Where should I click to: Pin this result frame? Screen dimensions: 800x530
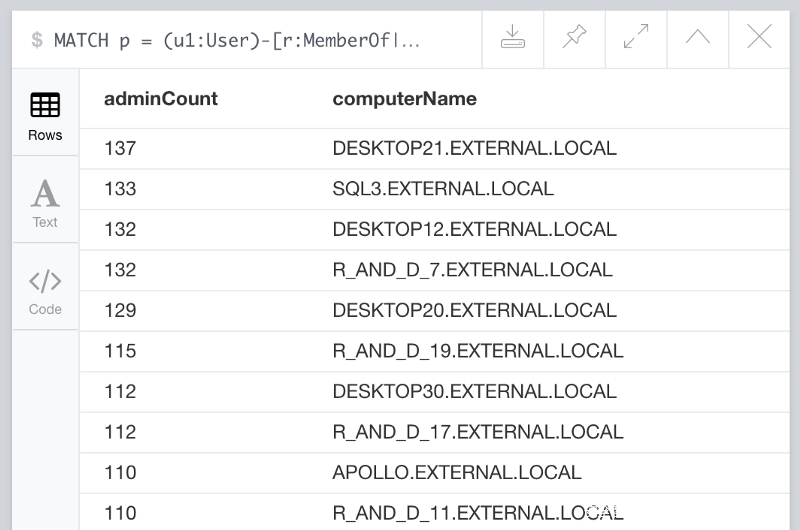click(x=574, y=38)
